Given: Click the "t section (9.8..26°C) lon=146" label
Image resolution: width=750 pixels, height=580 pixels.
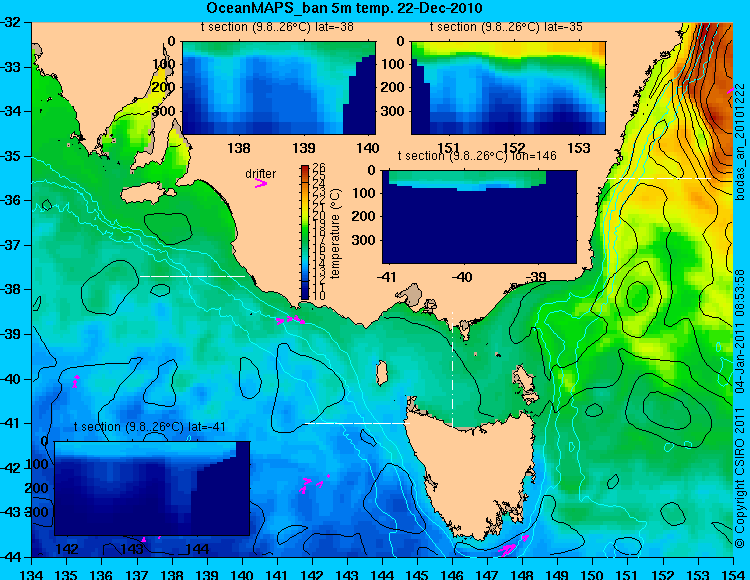Looking at the screenshot, I should [477, 156].
